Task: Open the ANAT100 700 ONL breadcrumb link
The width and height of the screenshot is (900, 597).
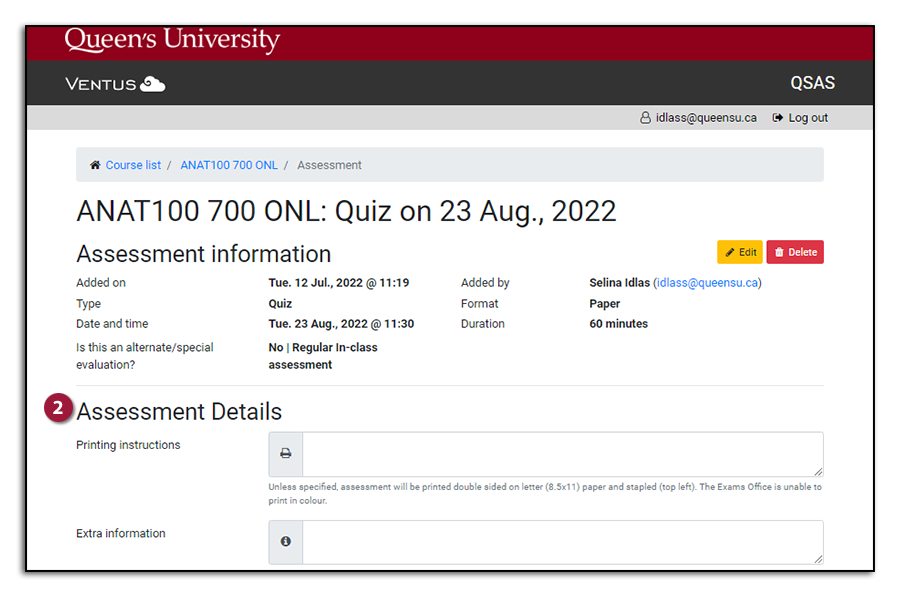Action: coord(228,164)
